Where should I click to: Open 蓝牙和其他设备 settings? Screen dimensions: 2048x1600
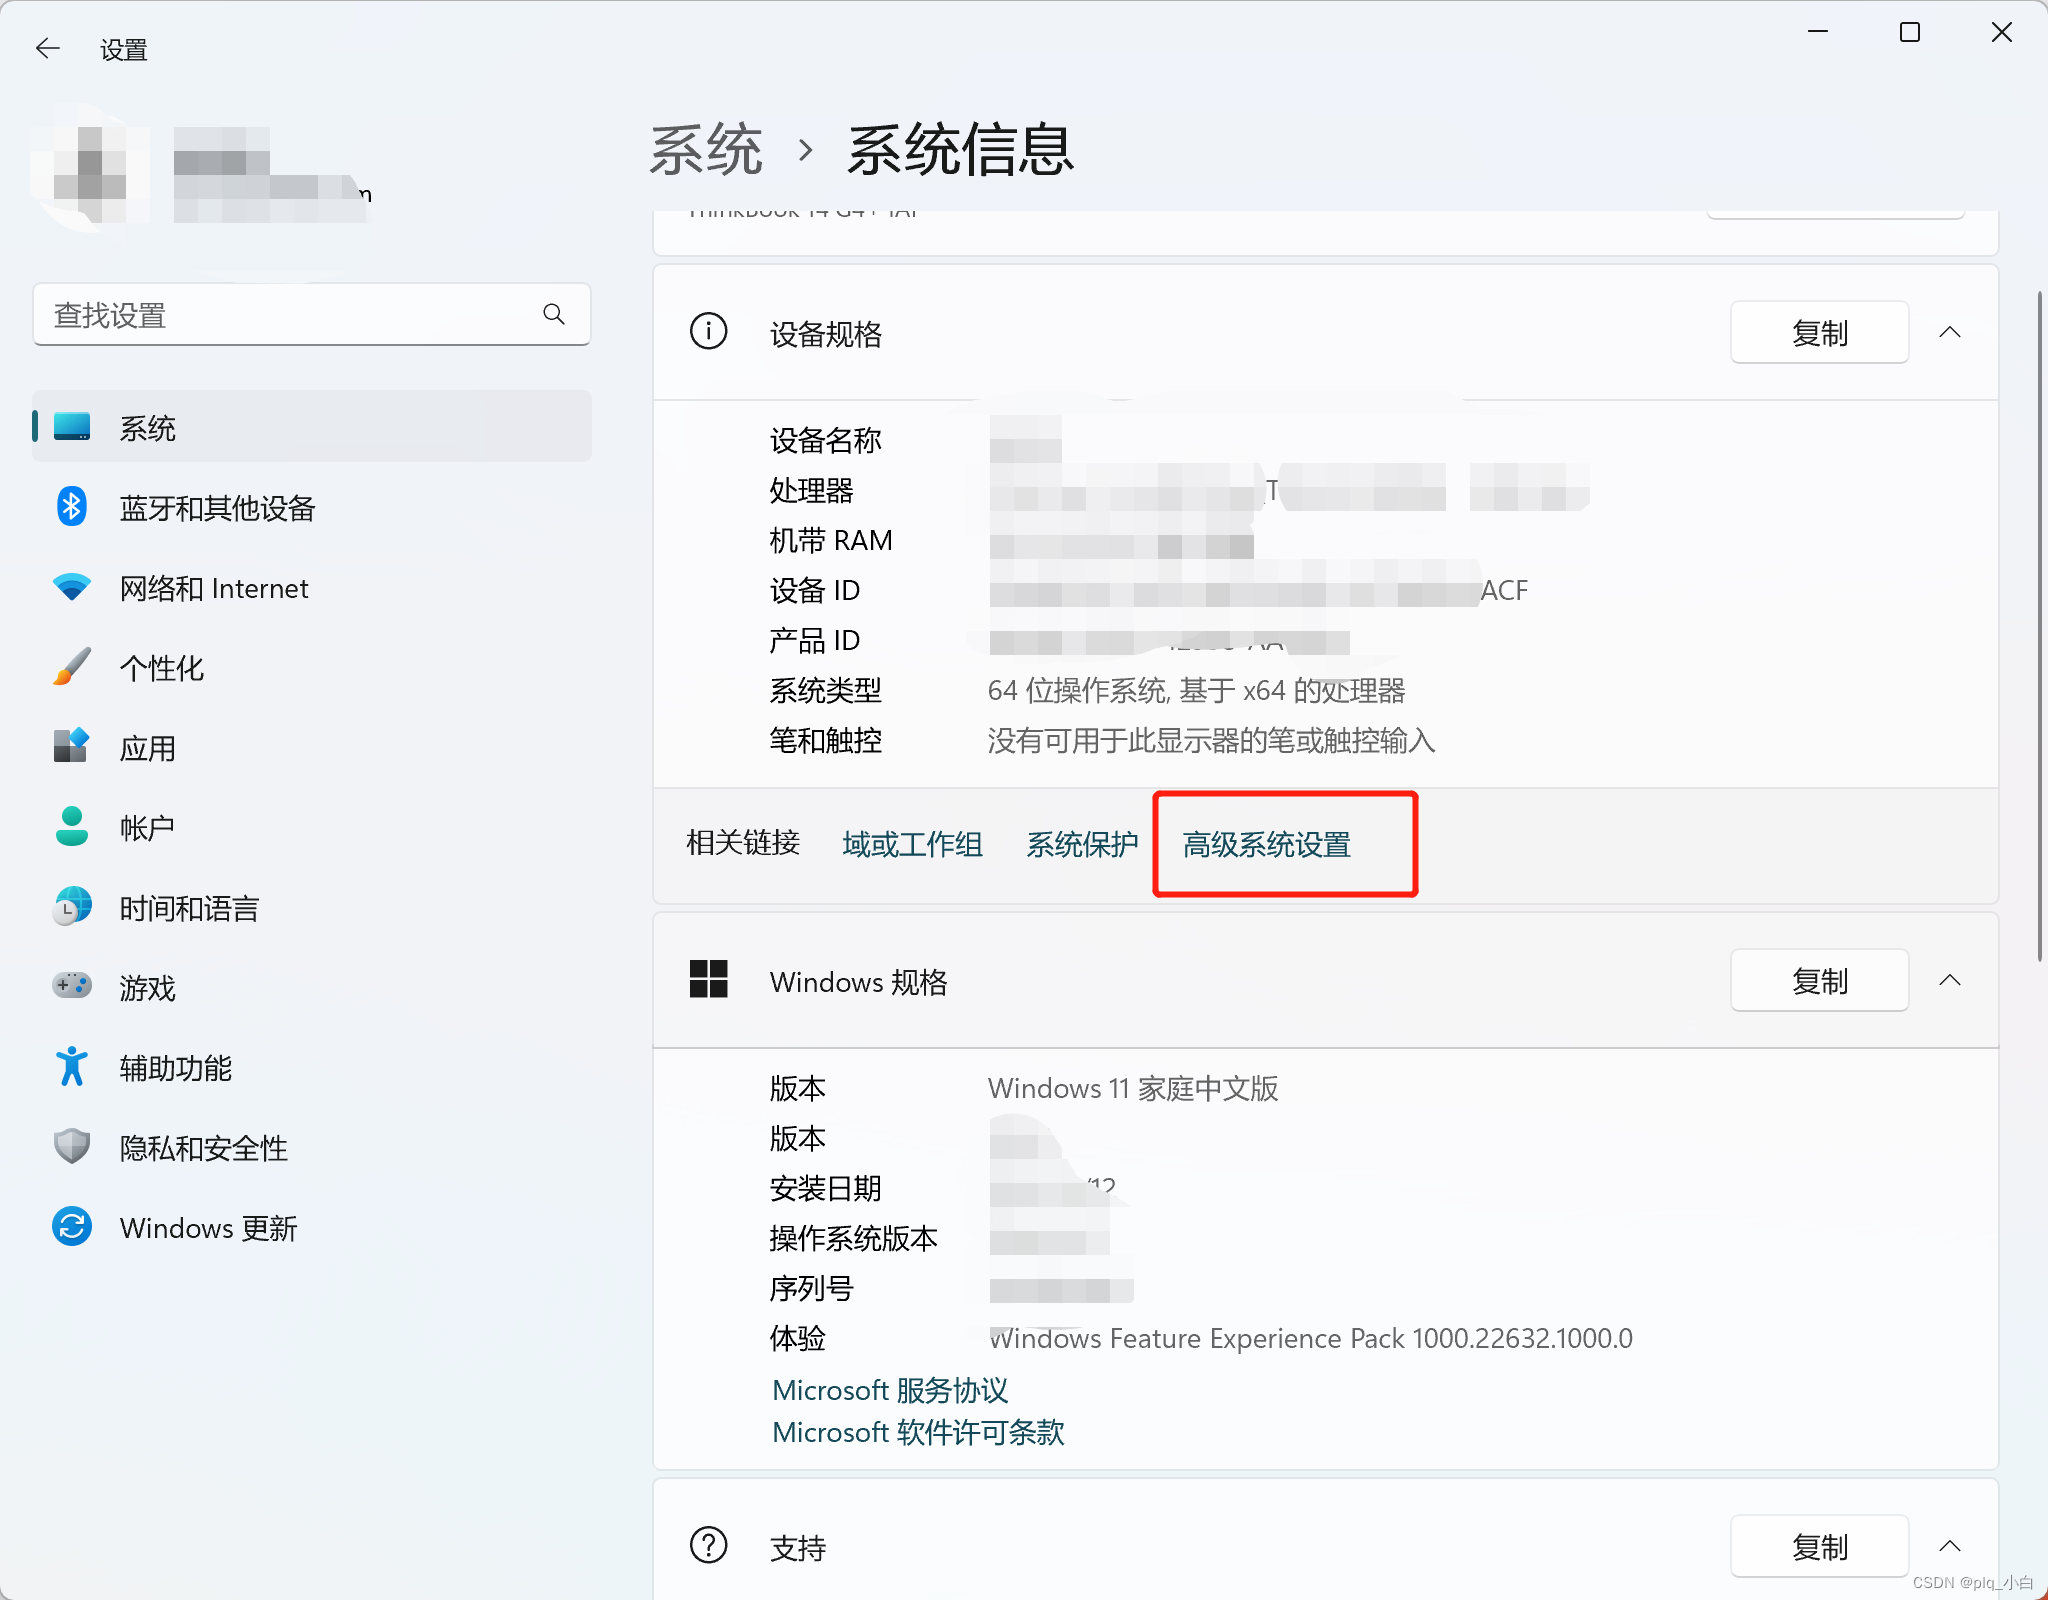click(312, 507)
